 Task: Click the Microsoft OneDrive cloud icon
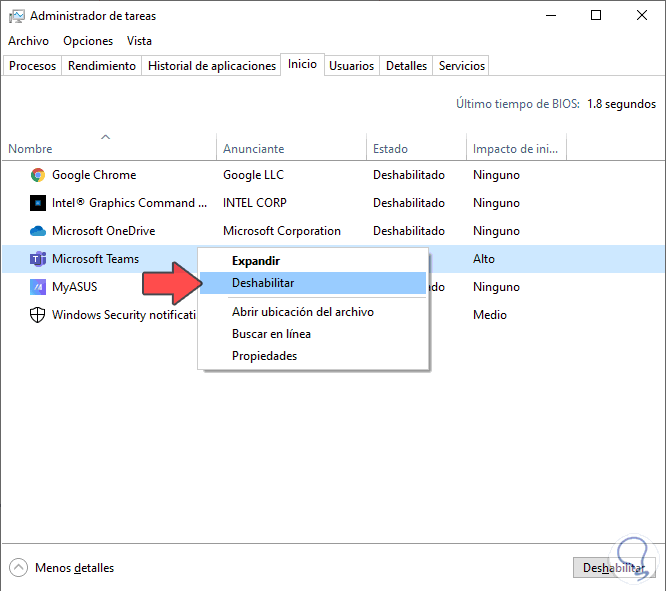coord(38,231)
